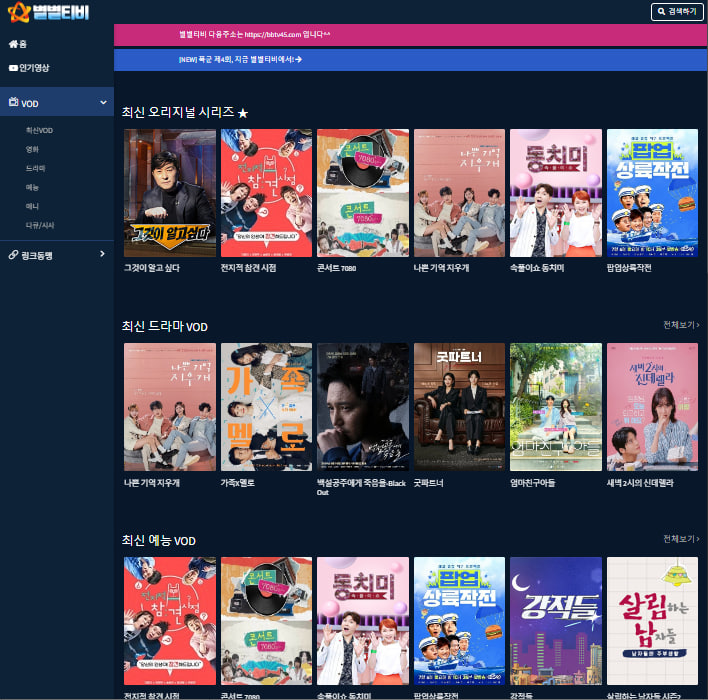Click title text 속풀이쇼 동치미 under original series
The image size is (708, 700).
click(537, 268)
